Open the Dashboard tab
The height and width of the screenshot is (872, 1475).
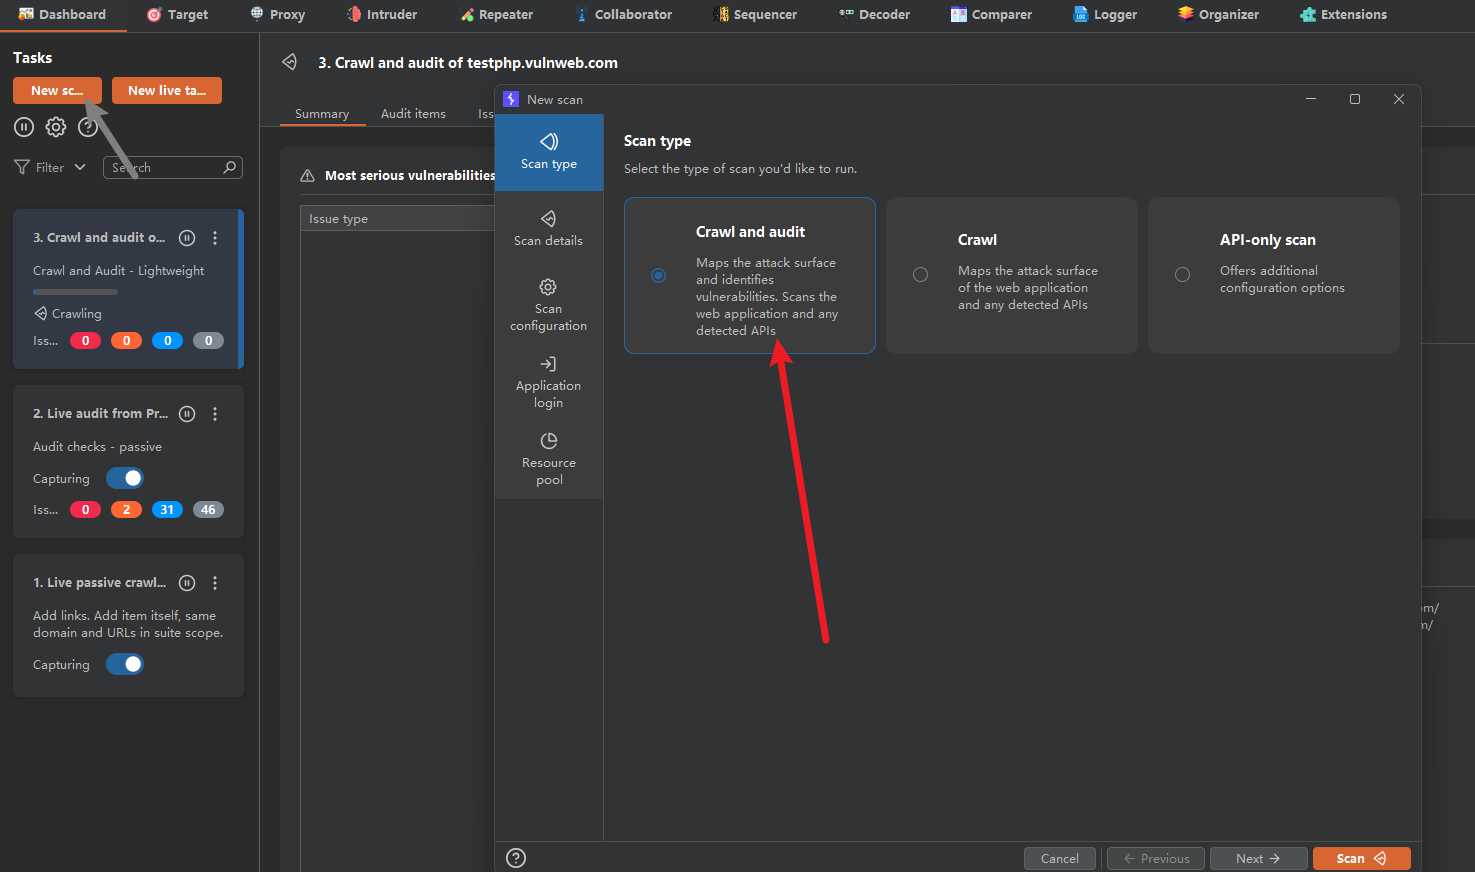[x=62, y=15]
